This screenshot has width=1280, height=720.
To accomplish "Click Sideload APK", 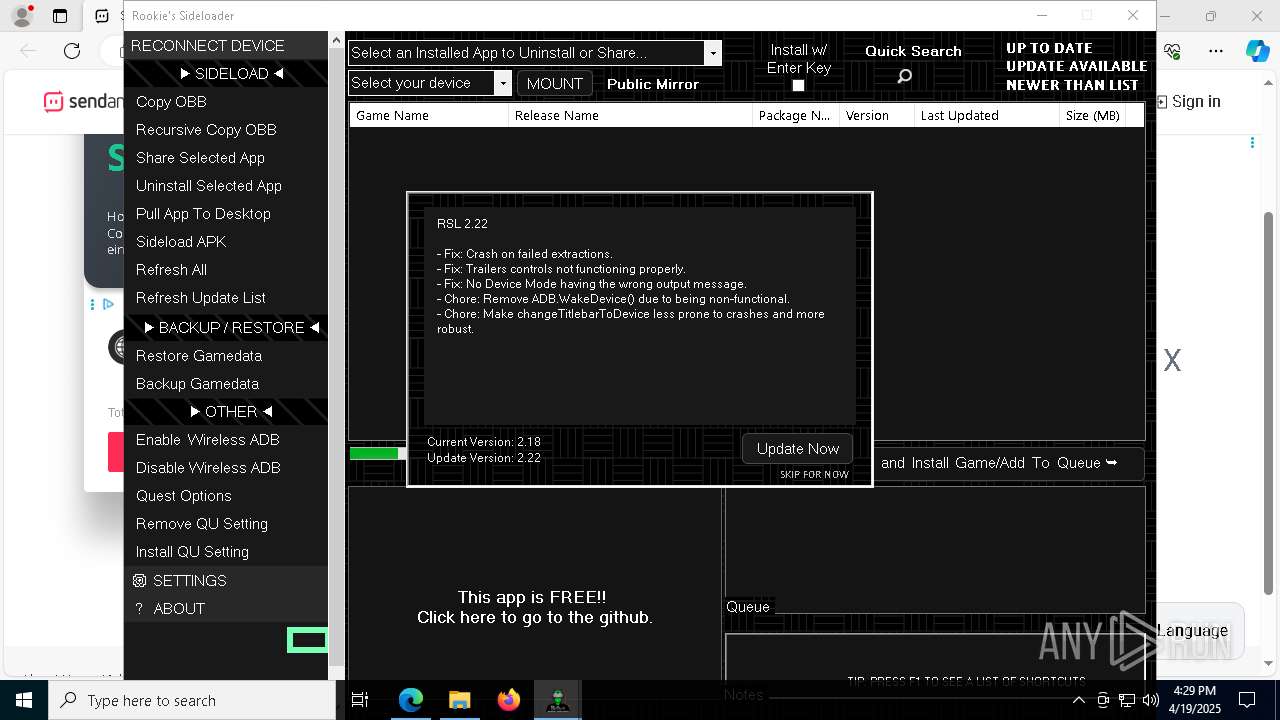I will pos(226,242).
